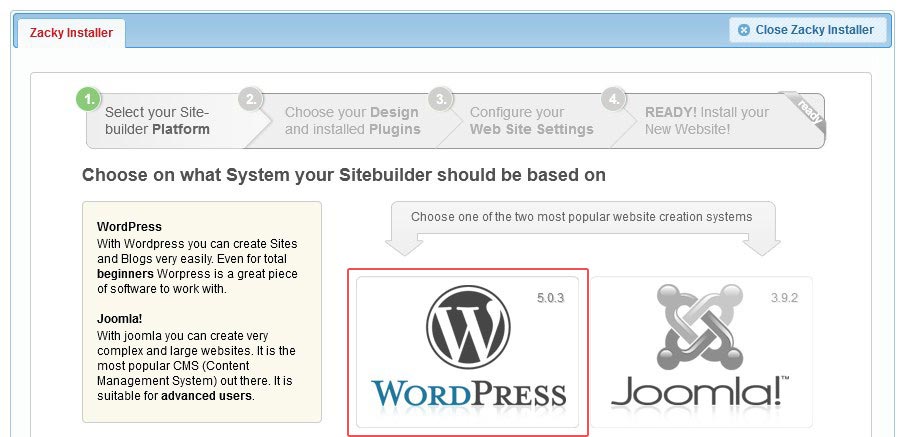Click the round WordPress W logo icon
903x437 pixels.
pyautogui.click(x=468, y=328)
